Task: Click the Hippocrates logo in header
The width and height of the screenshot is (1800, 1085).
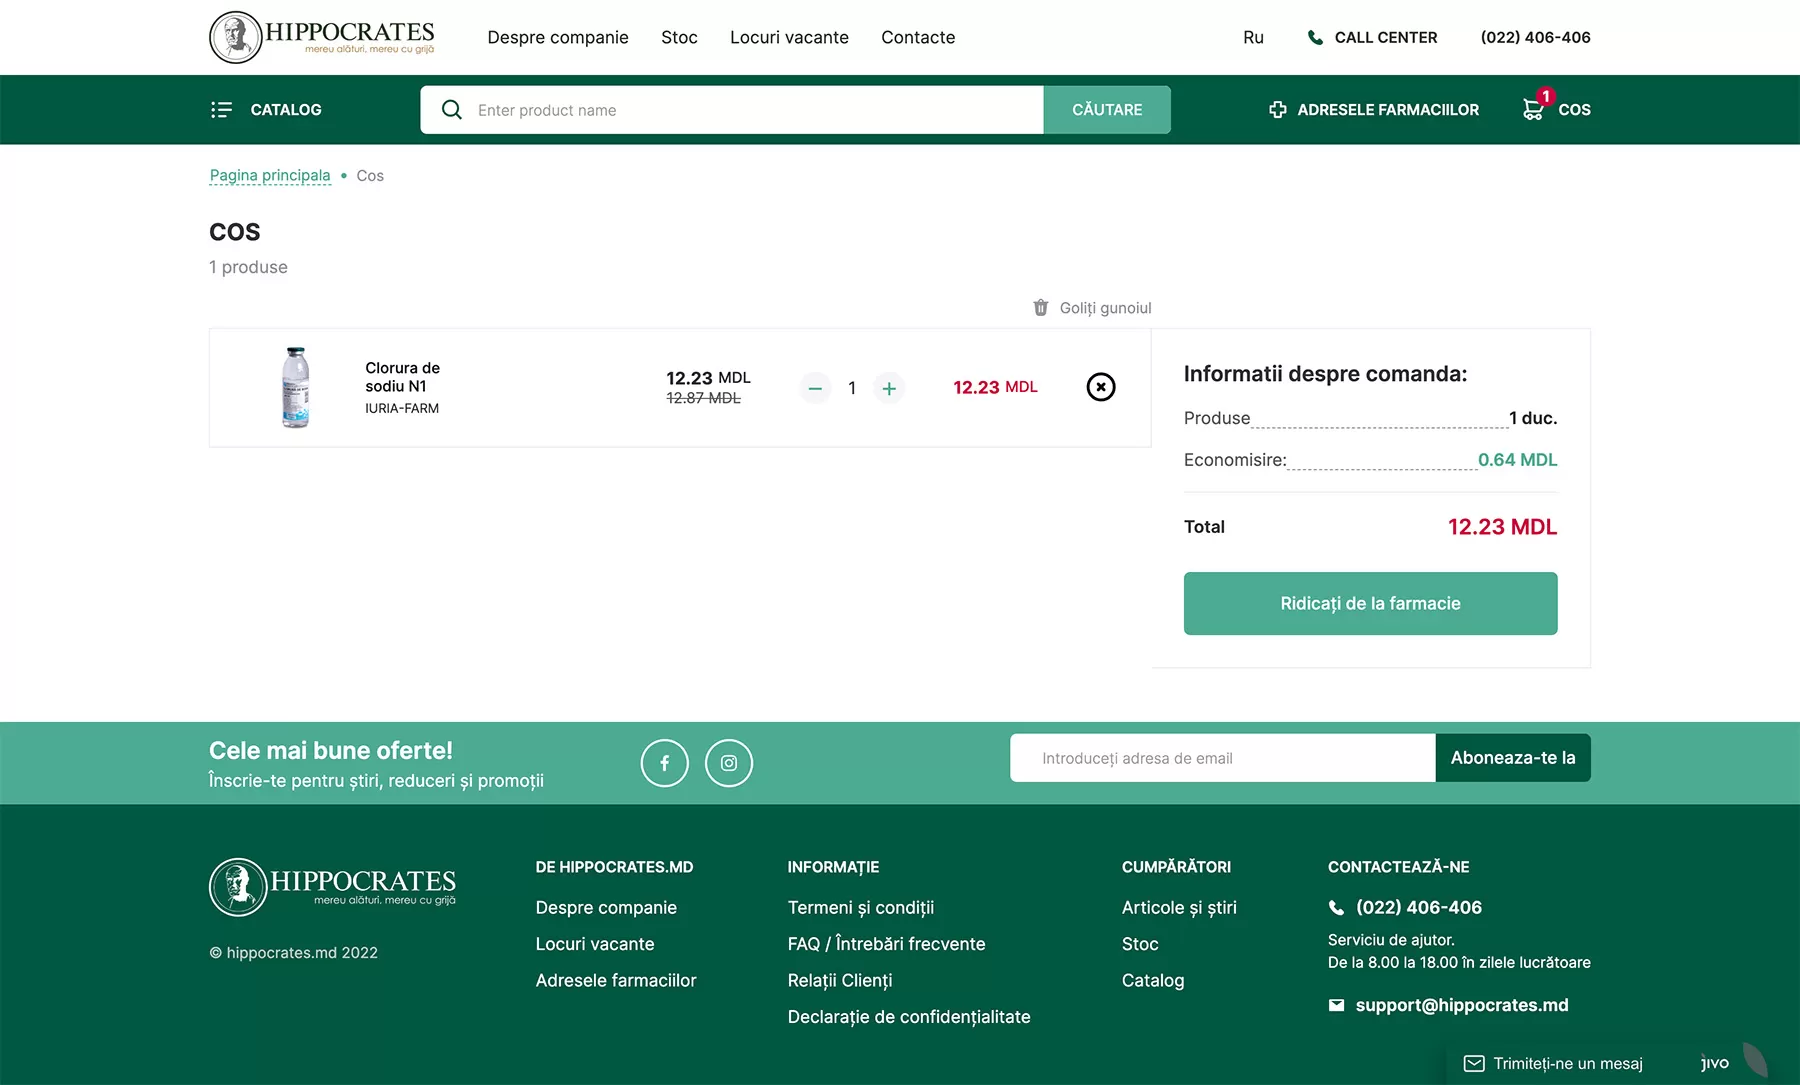Action: tap(322, 37)
